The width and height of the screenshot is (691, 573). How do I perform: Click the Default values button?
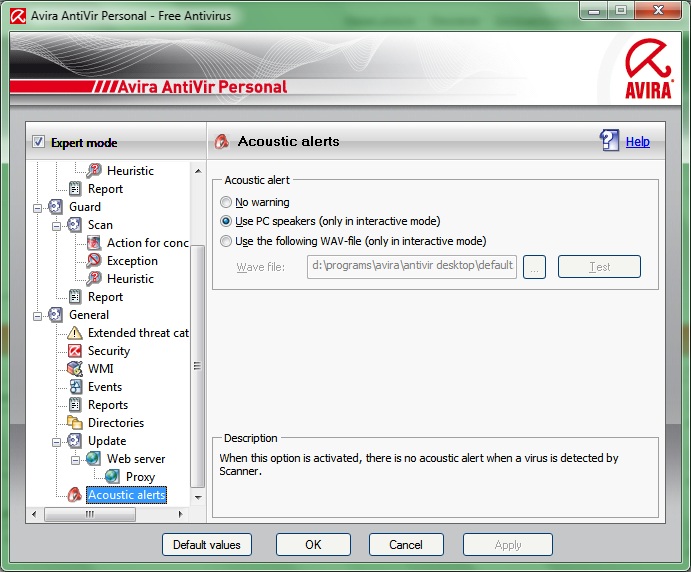coord(207,545)
